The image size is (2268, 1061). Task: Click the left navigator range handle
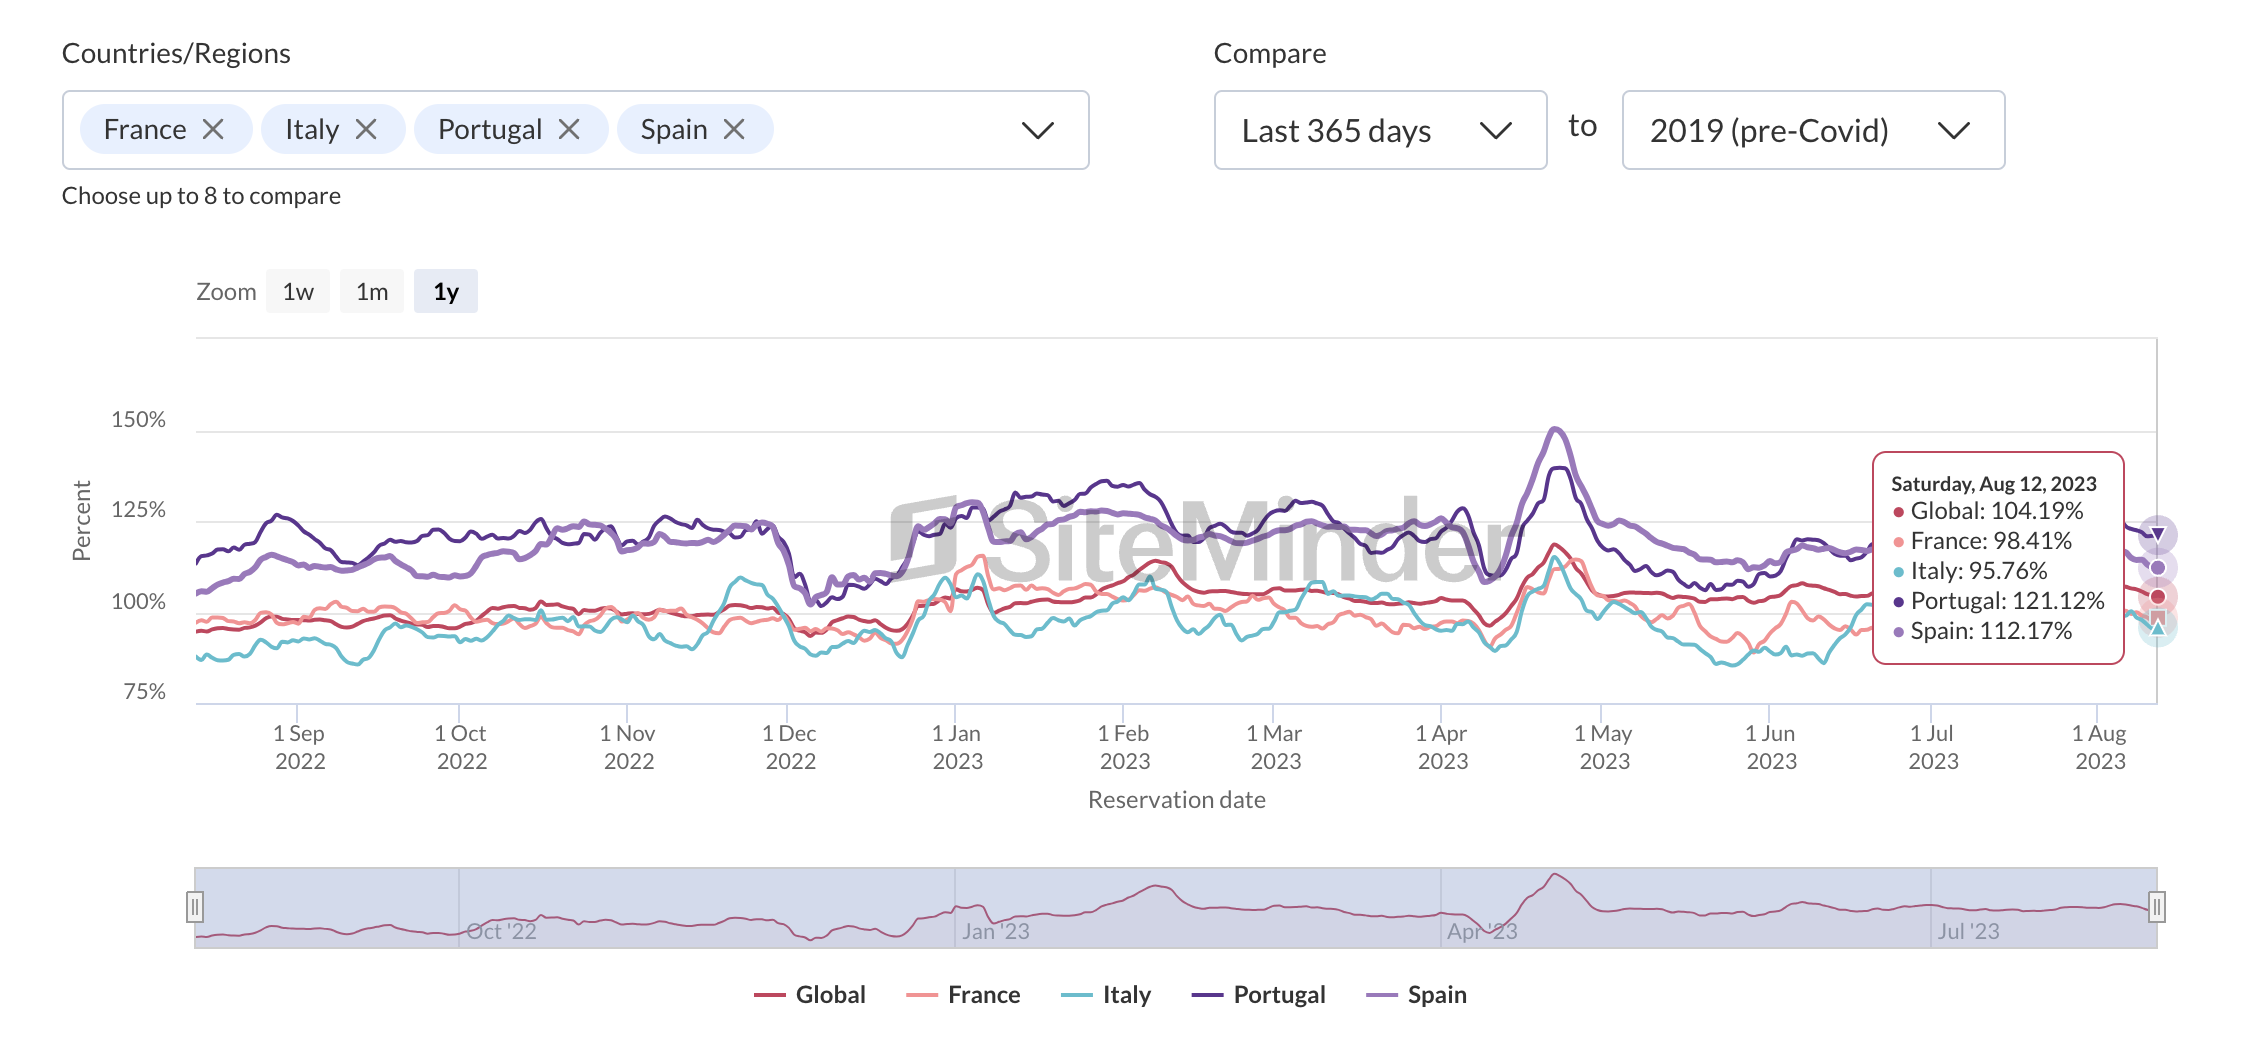pos(195,907)
